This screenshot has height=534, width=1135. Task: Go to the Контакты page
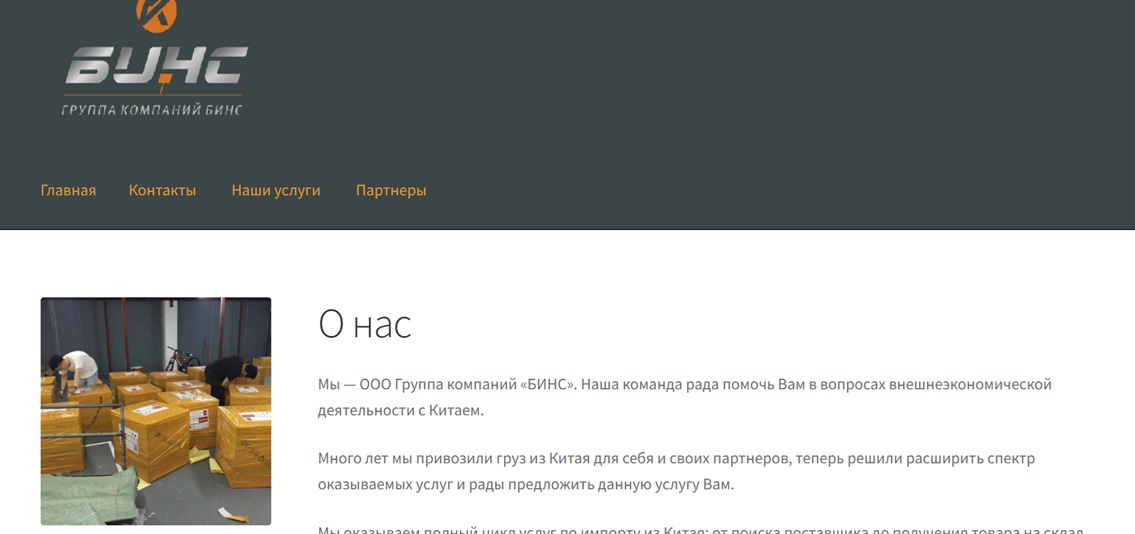tap(162, 190)
